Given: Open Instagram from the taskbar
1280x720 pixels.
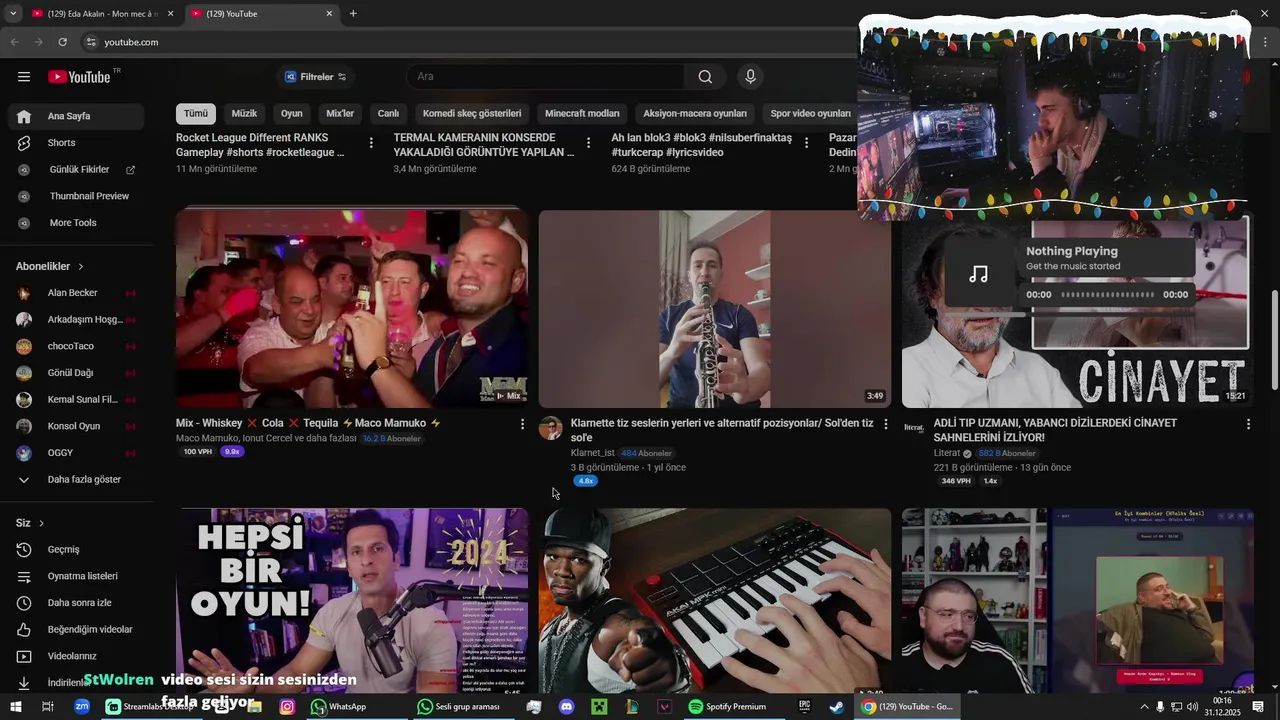Looking at the screenshot, I should (x=287, y=707).
